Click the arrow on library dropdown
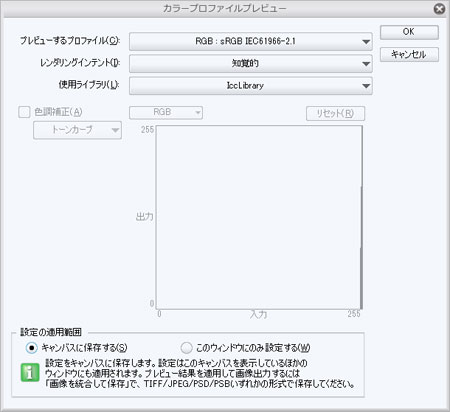 (366, 86)
